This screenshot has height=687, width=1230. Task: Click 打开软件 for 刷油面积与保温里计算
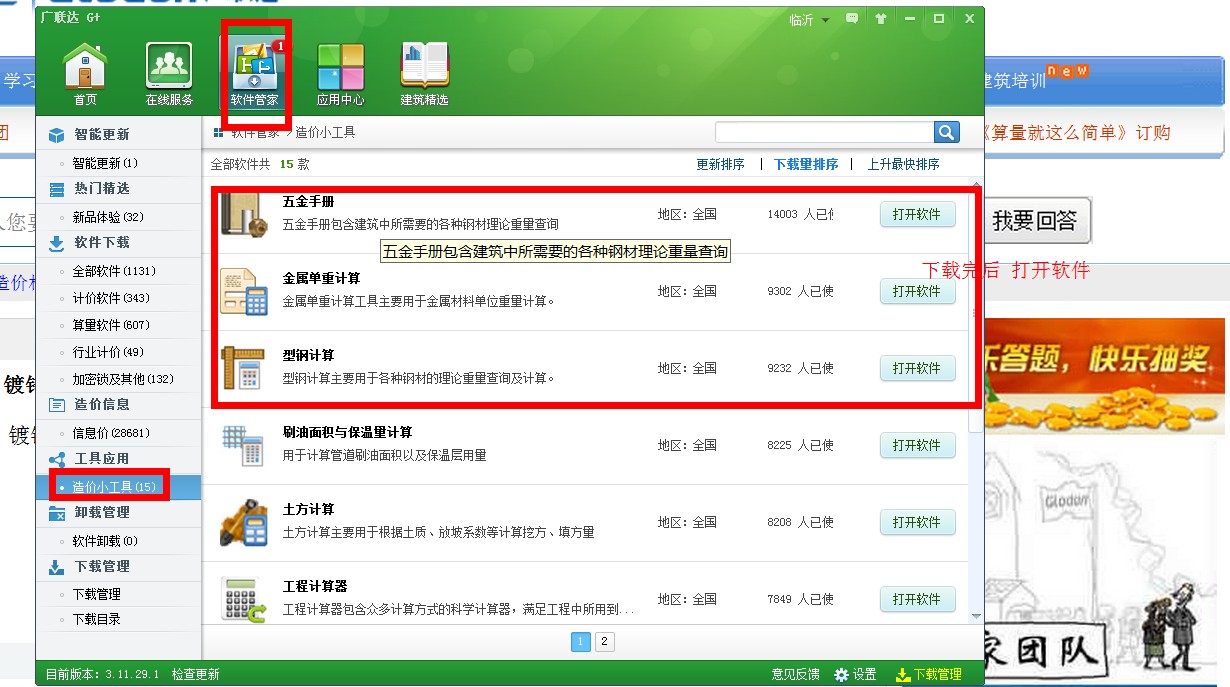pyautogui.click(x=917, y=445)
